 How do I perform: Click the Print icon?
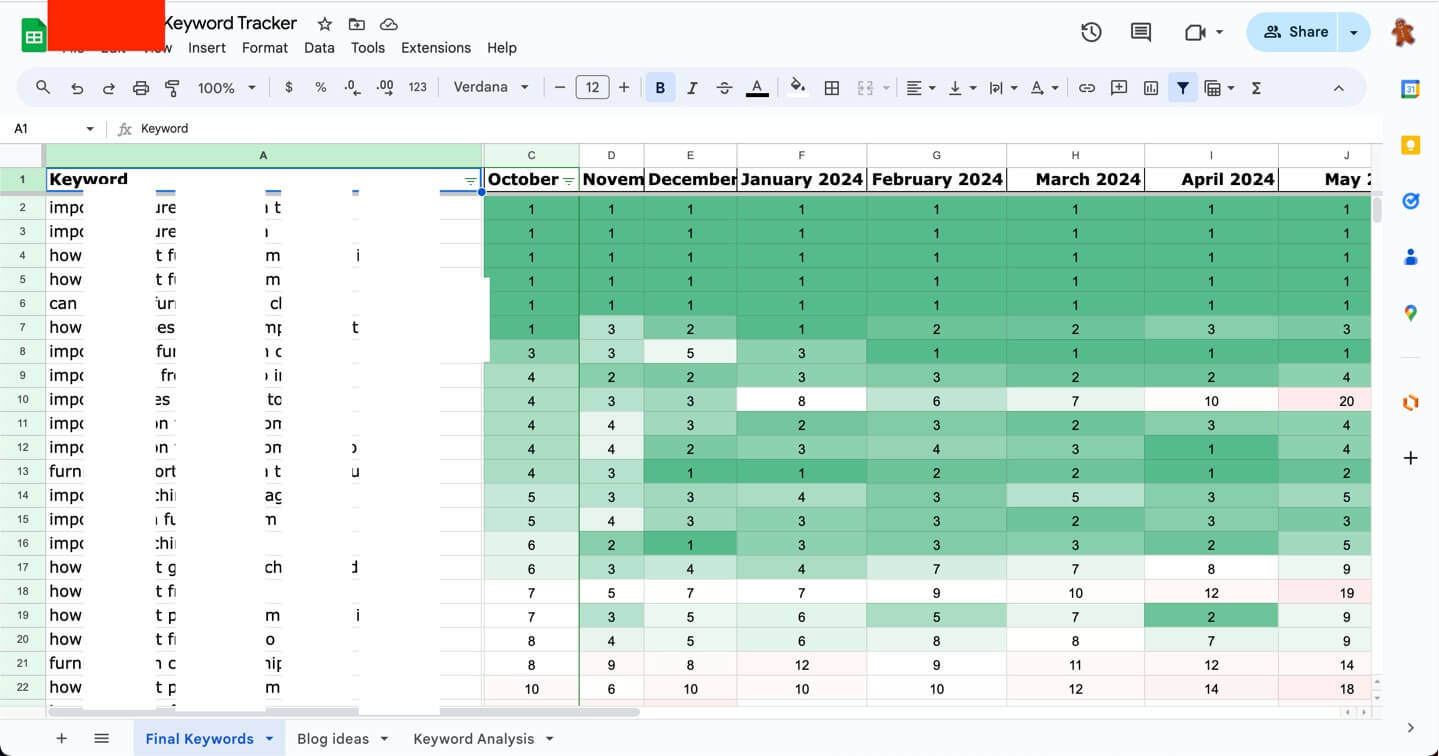[141, 88]
